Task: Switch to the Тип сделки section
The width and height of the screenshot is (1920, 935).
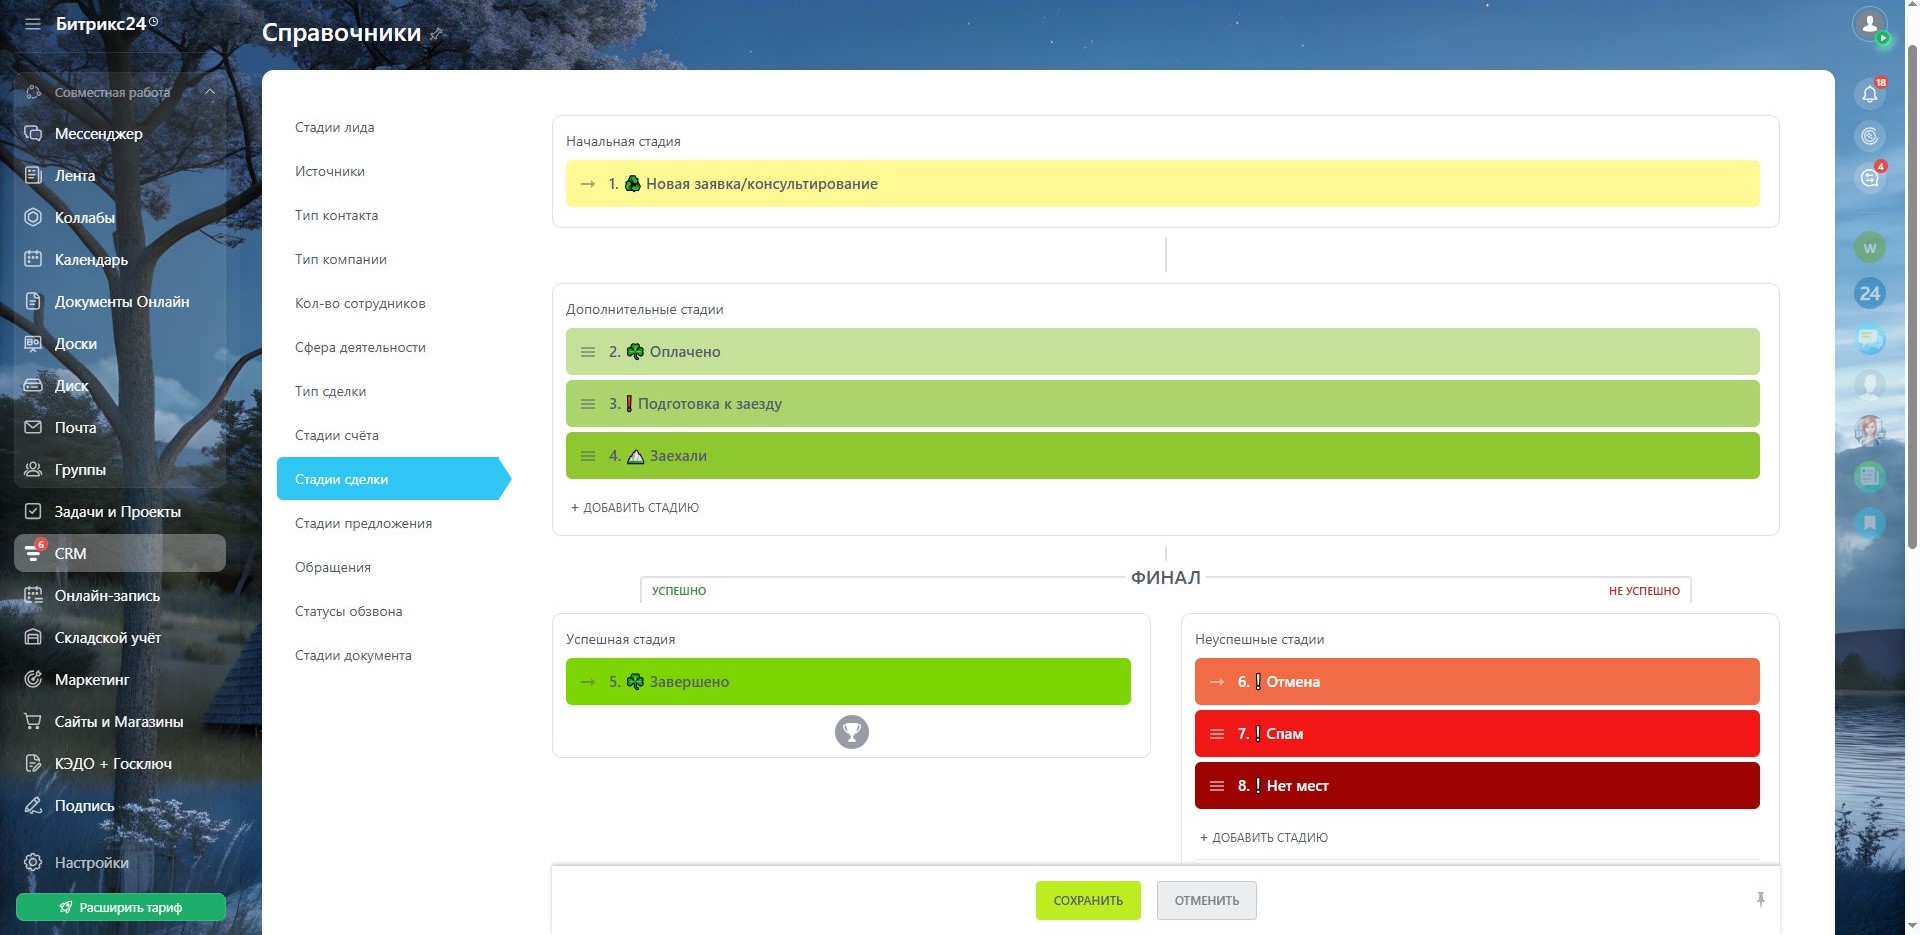Action: click(330, 392)
